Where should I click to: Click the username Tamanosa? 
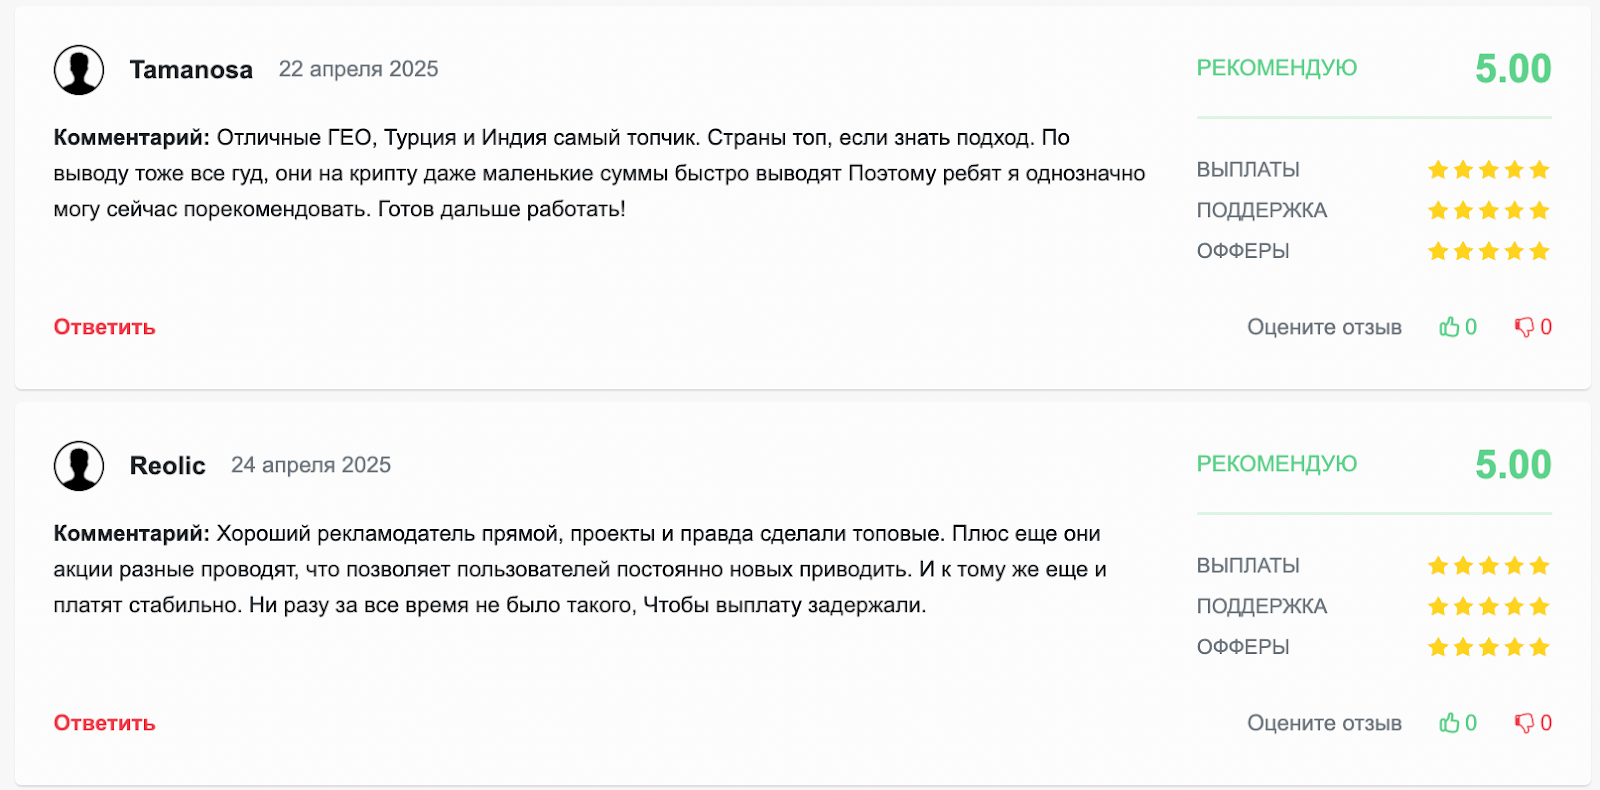(x=191, y=69)
